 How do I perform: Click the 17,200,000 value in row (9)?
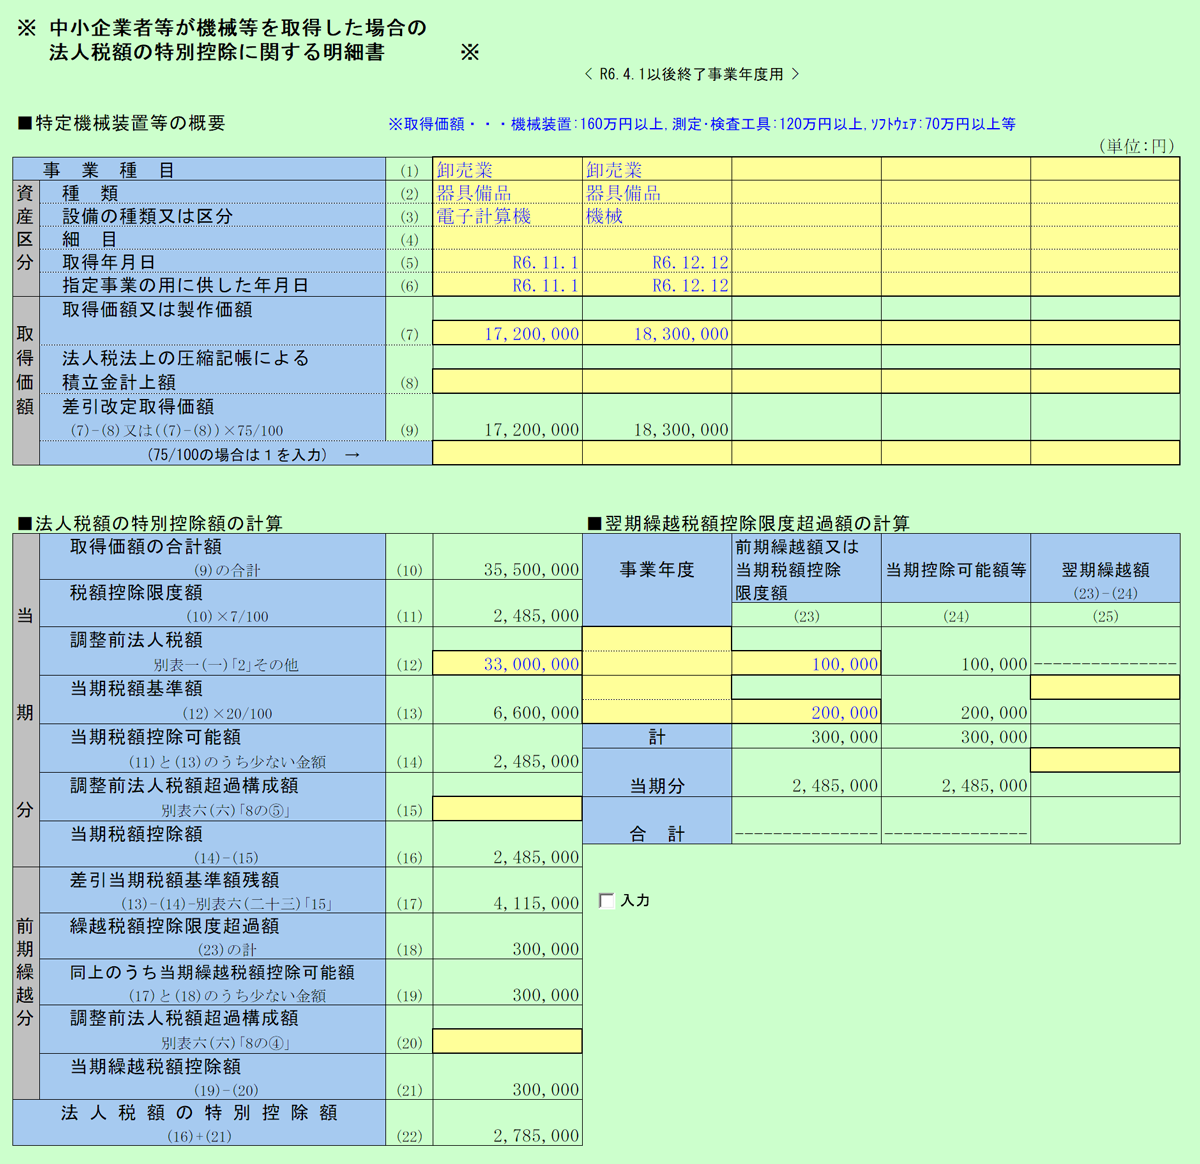[531, 429]
